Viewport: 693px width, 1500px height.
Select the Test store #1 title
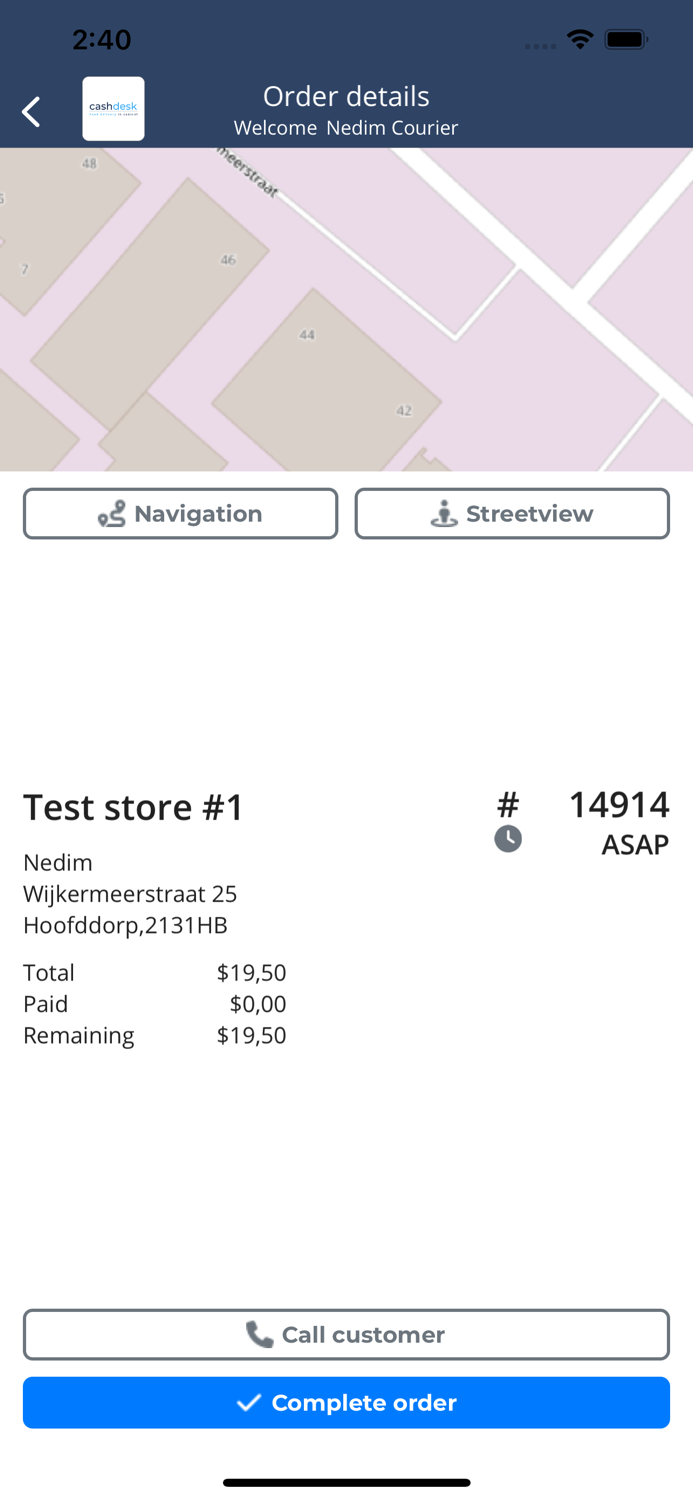click(x=133, y=807)
